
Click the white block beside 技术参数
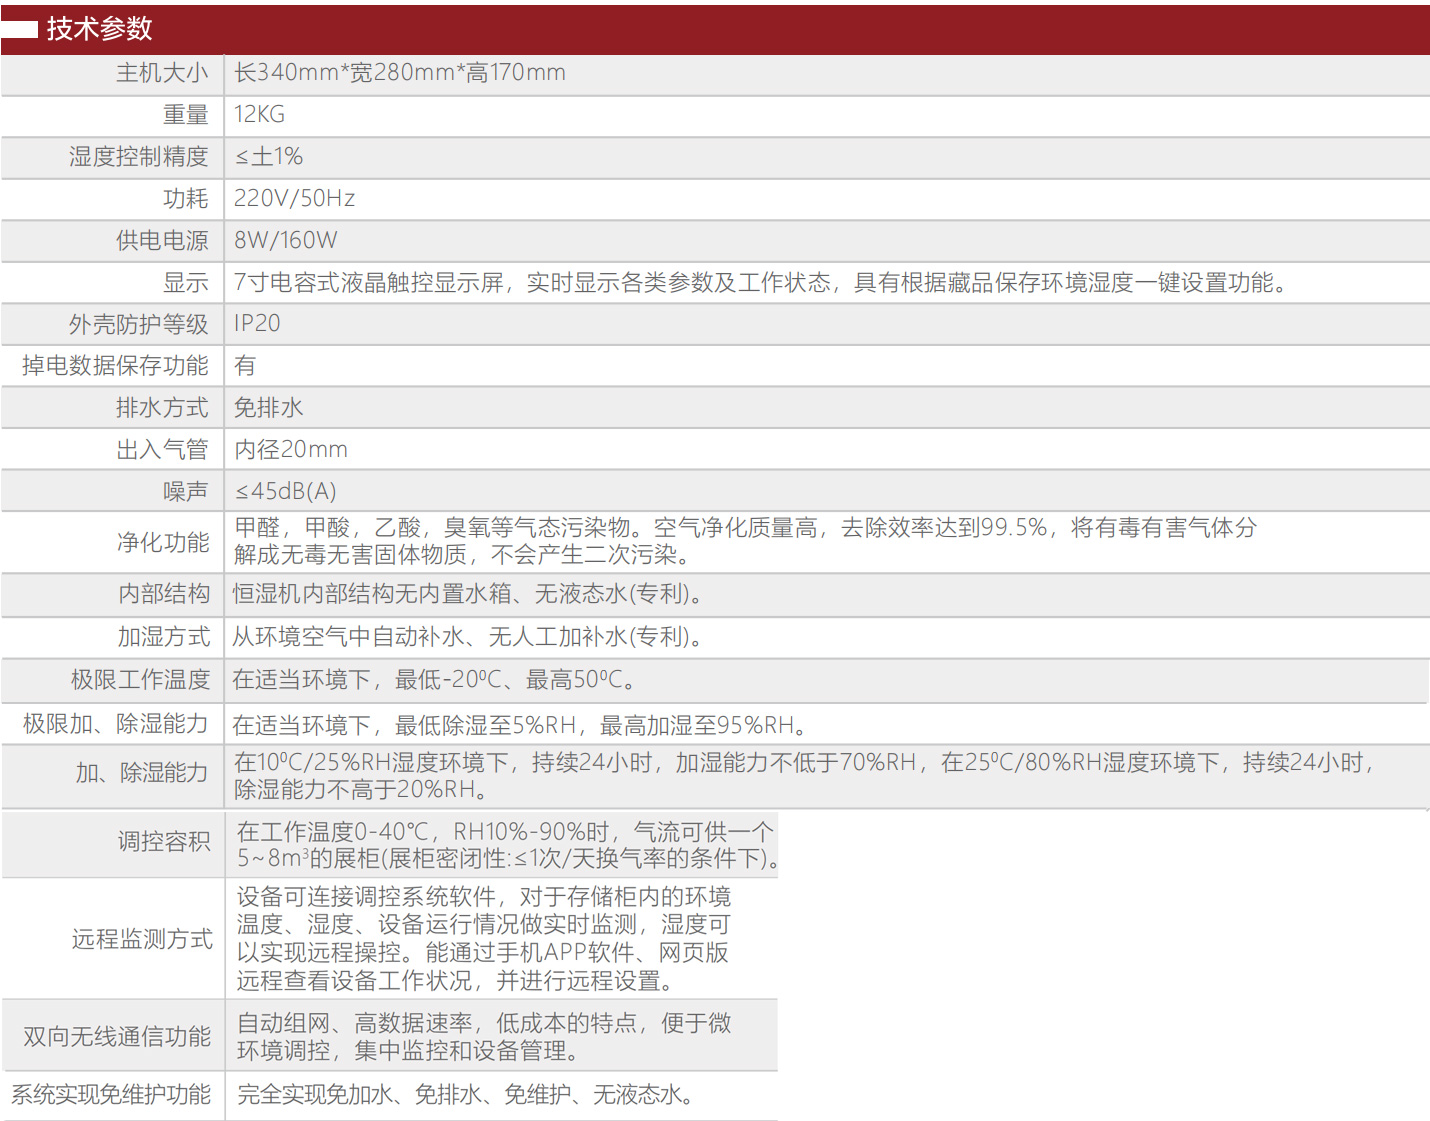click(19, 29)
